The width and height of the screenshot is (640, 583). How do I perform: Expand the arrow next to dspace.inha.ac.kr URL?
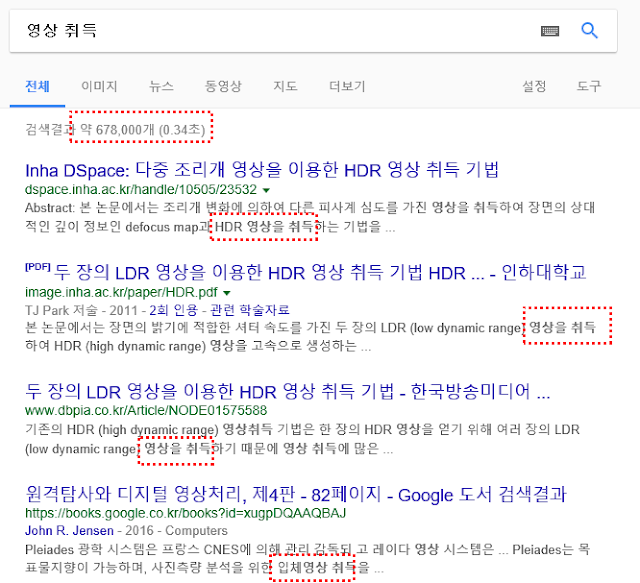(x=266, y=190)
